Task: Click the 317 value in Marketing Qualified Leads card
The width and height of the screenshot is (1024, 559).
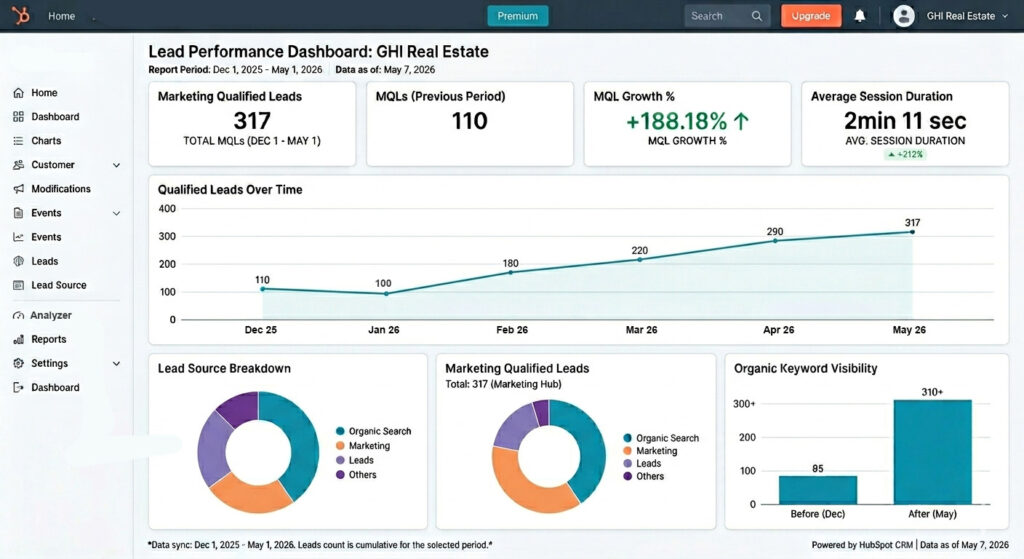Action: tap(252, 121)
